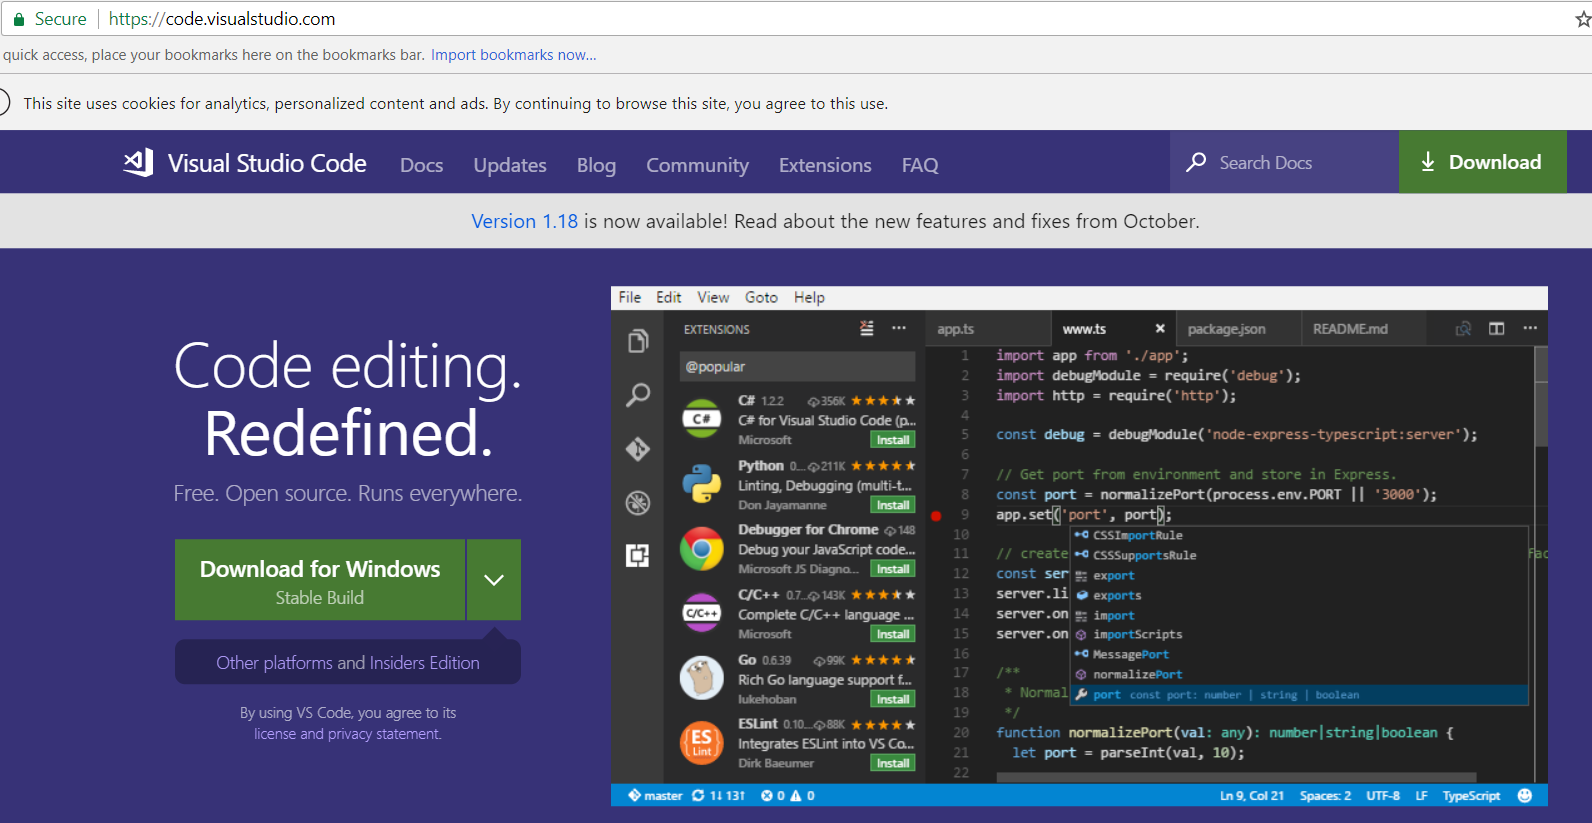
Task: Switch to the package.json tab
Action: (1227, 328)
